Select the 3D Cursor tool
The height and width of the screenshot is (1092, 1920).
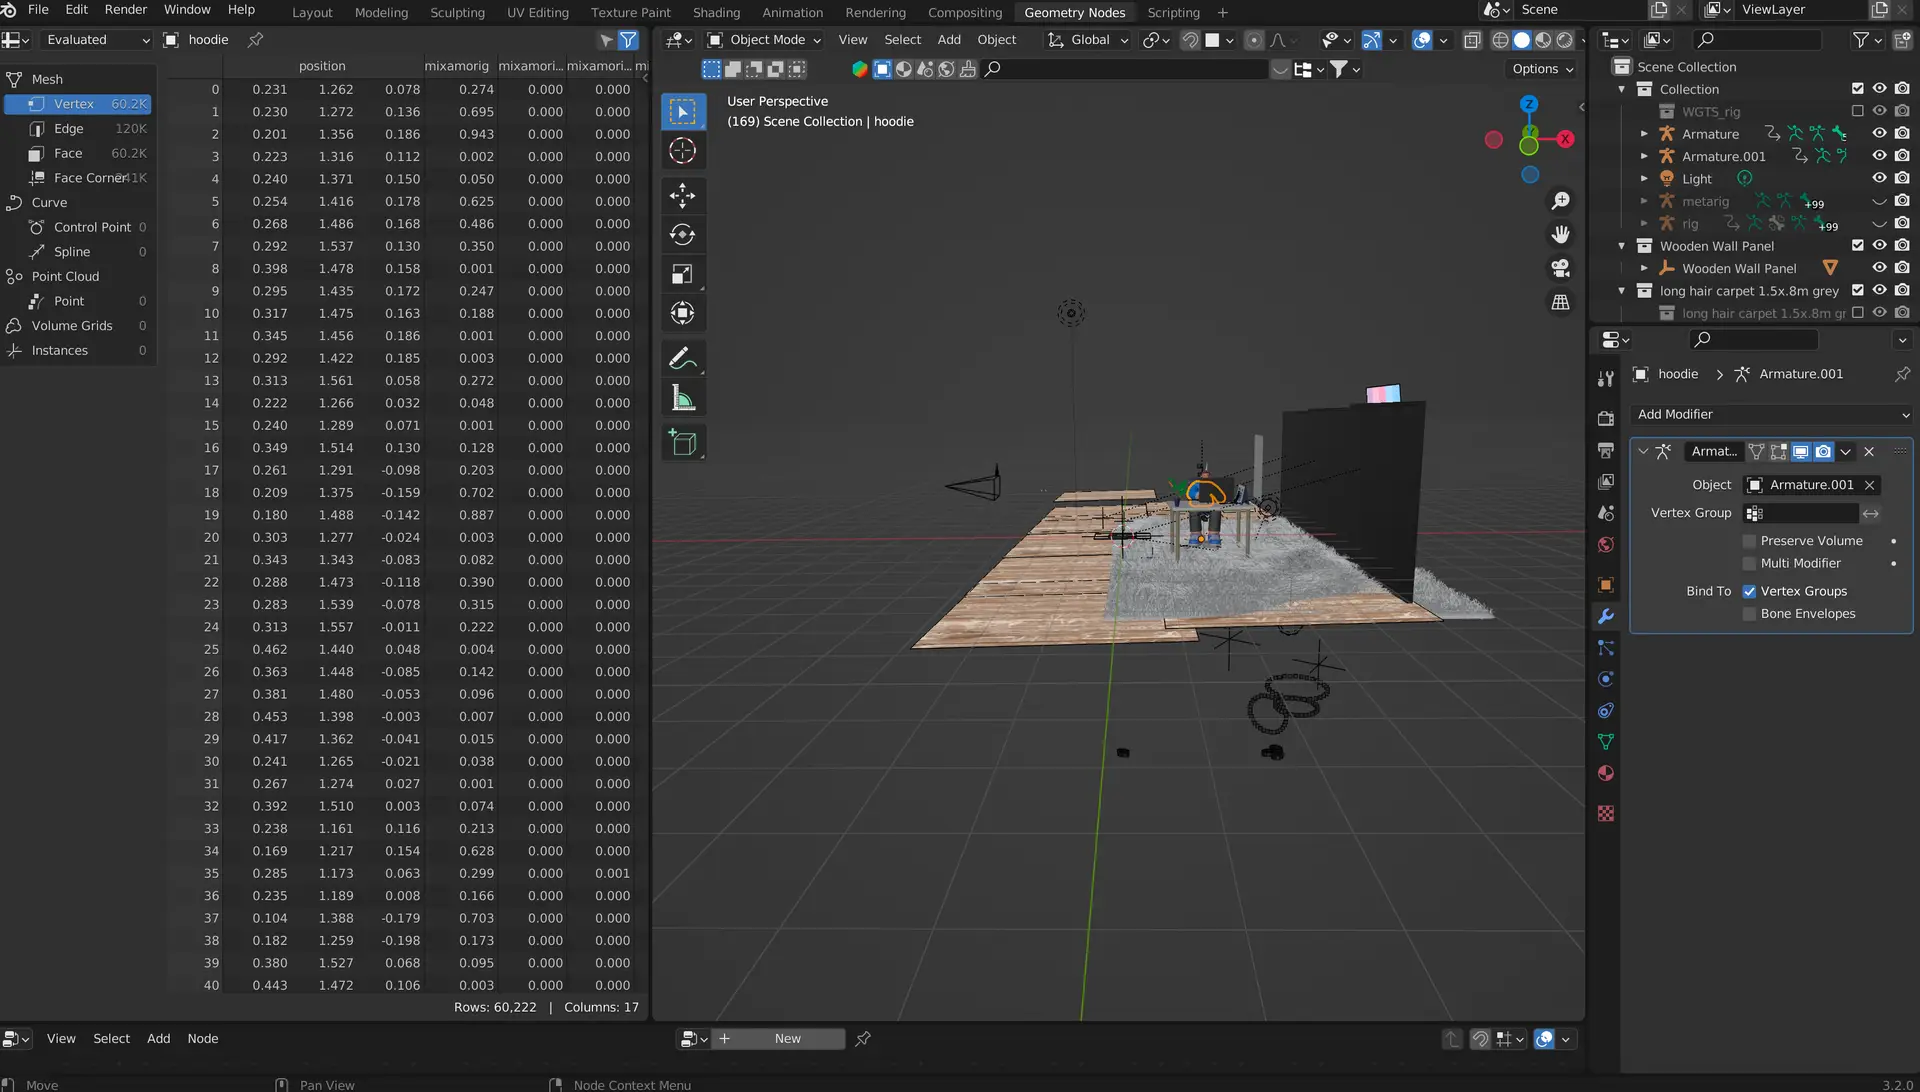(x=682, y=151)
